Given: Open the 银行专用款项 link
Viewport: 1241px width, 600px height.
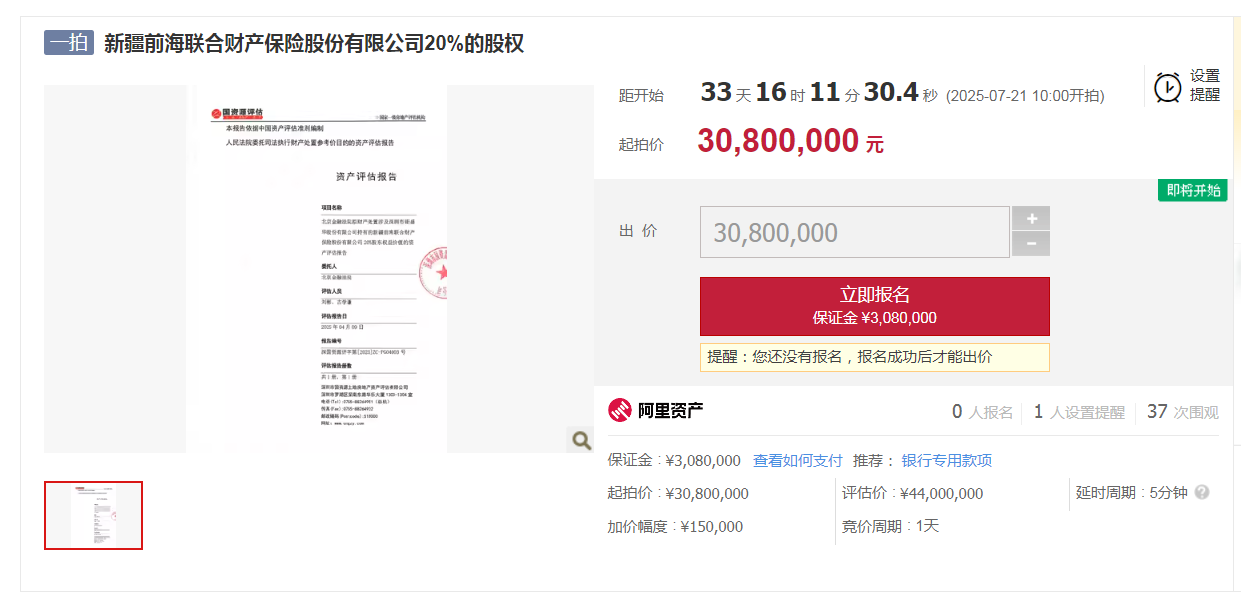Looking at the screenshot, I should tap(946, 461).
